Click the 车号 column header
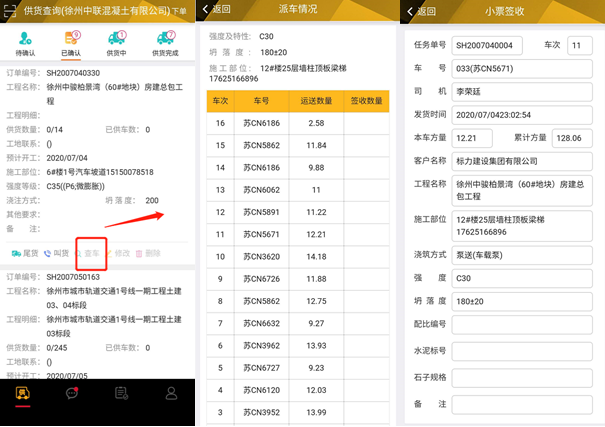This screenshot has height=427, width=605. pyautogui.click(x=261, y=101)
